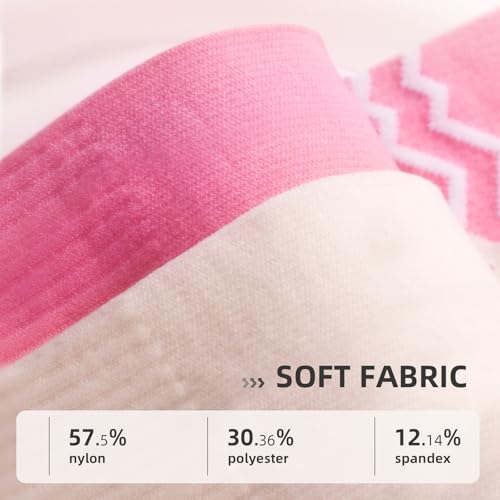Click the spandex label text
The width and height of the screenshot is (500, 500).
423,459
